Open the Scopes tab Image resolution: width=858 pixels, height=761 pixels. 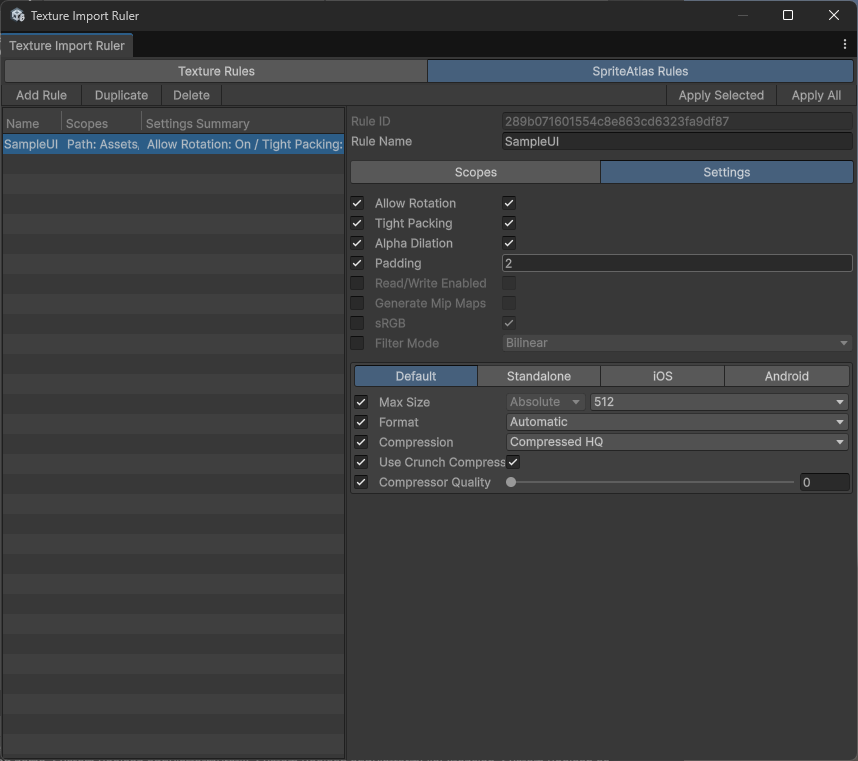[476, 172]
